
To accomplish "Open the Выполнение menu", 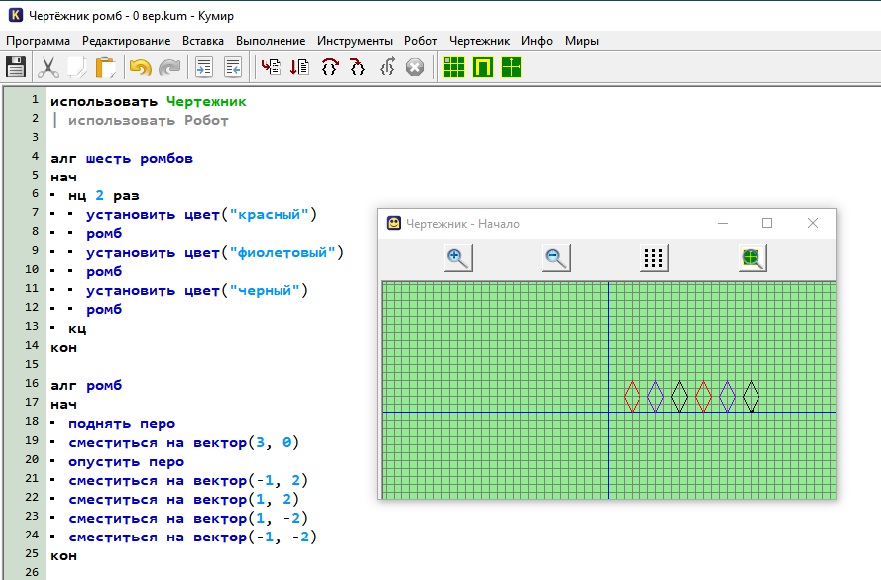I will [x=270, y=41].
